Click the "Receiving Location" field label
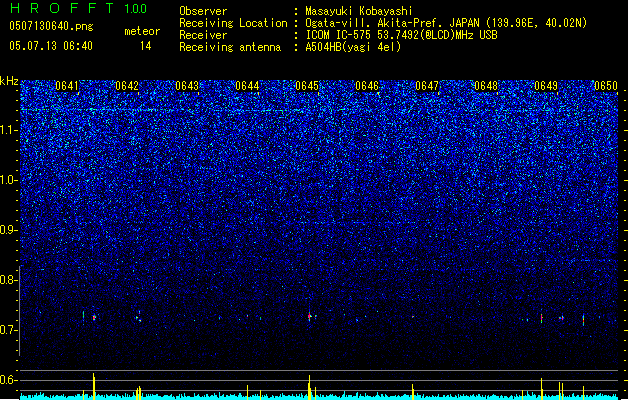 233,23
